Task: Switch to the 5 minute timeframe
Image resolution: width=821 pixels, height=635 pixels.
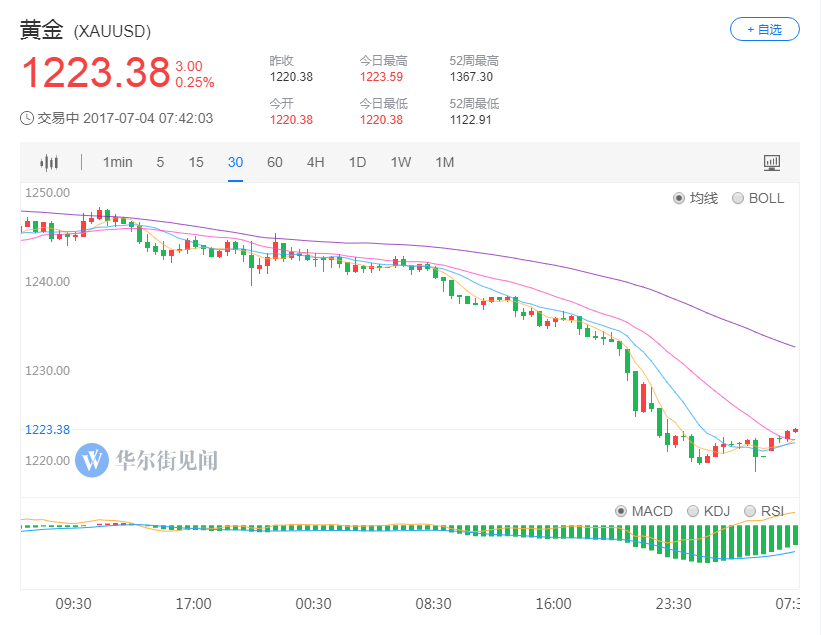Action: click(x=160, y=163)
